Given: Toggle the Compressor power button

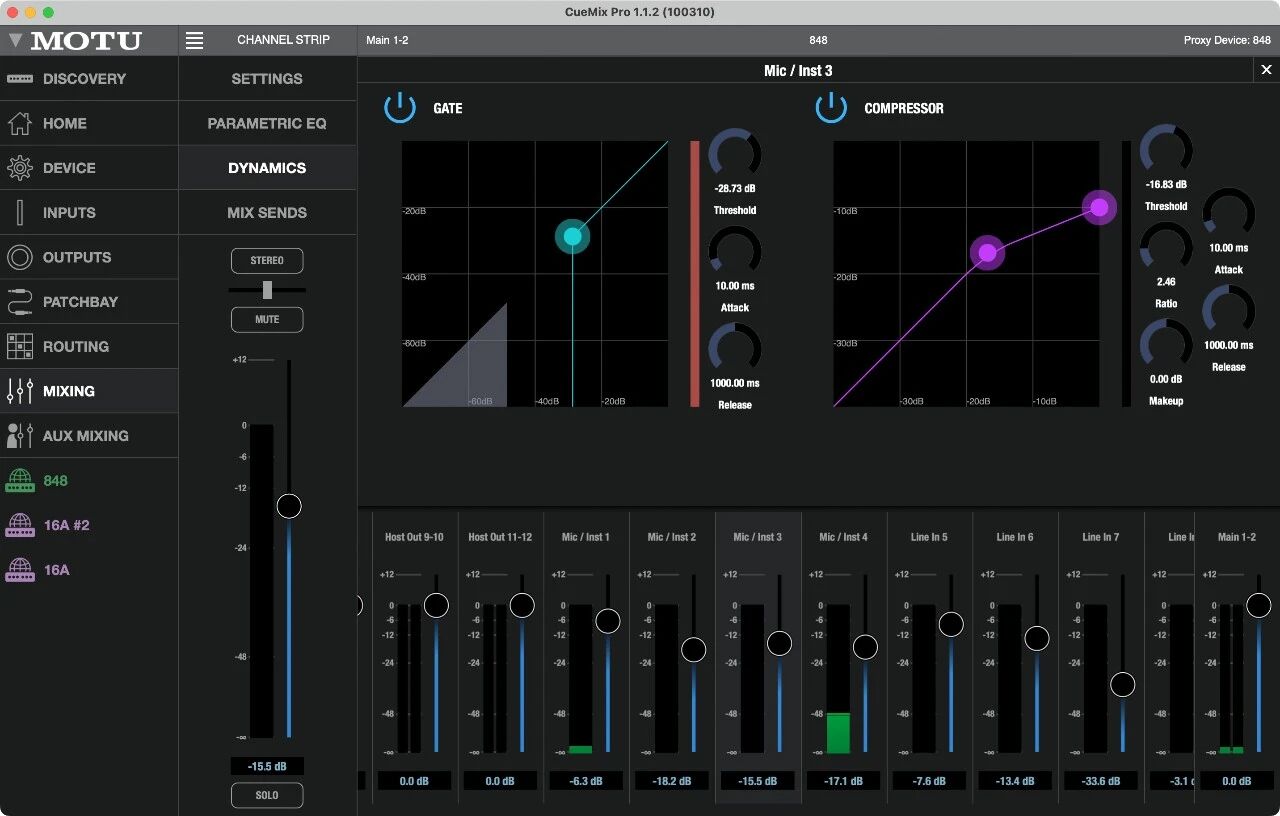Looking at the screenshot, I should (831, 108).
